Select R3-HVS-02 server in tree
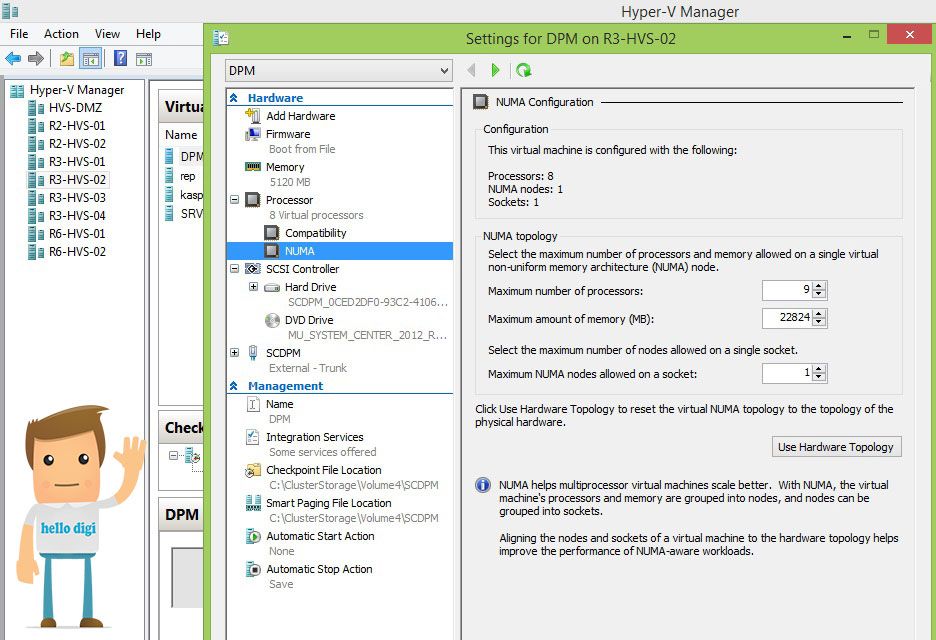 click(x=77, y=180)
